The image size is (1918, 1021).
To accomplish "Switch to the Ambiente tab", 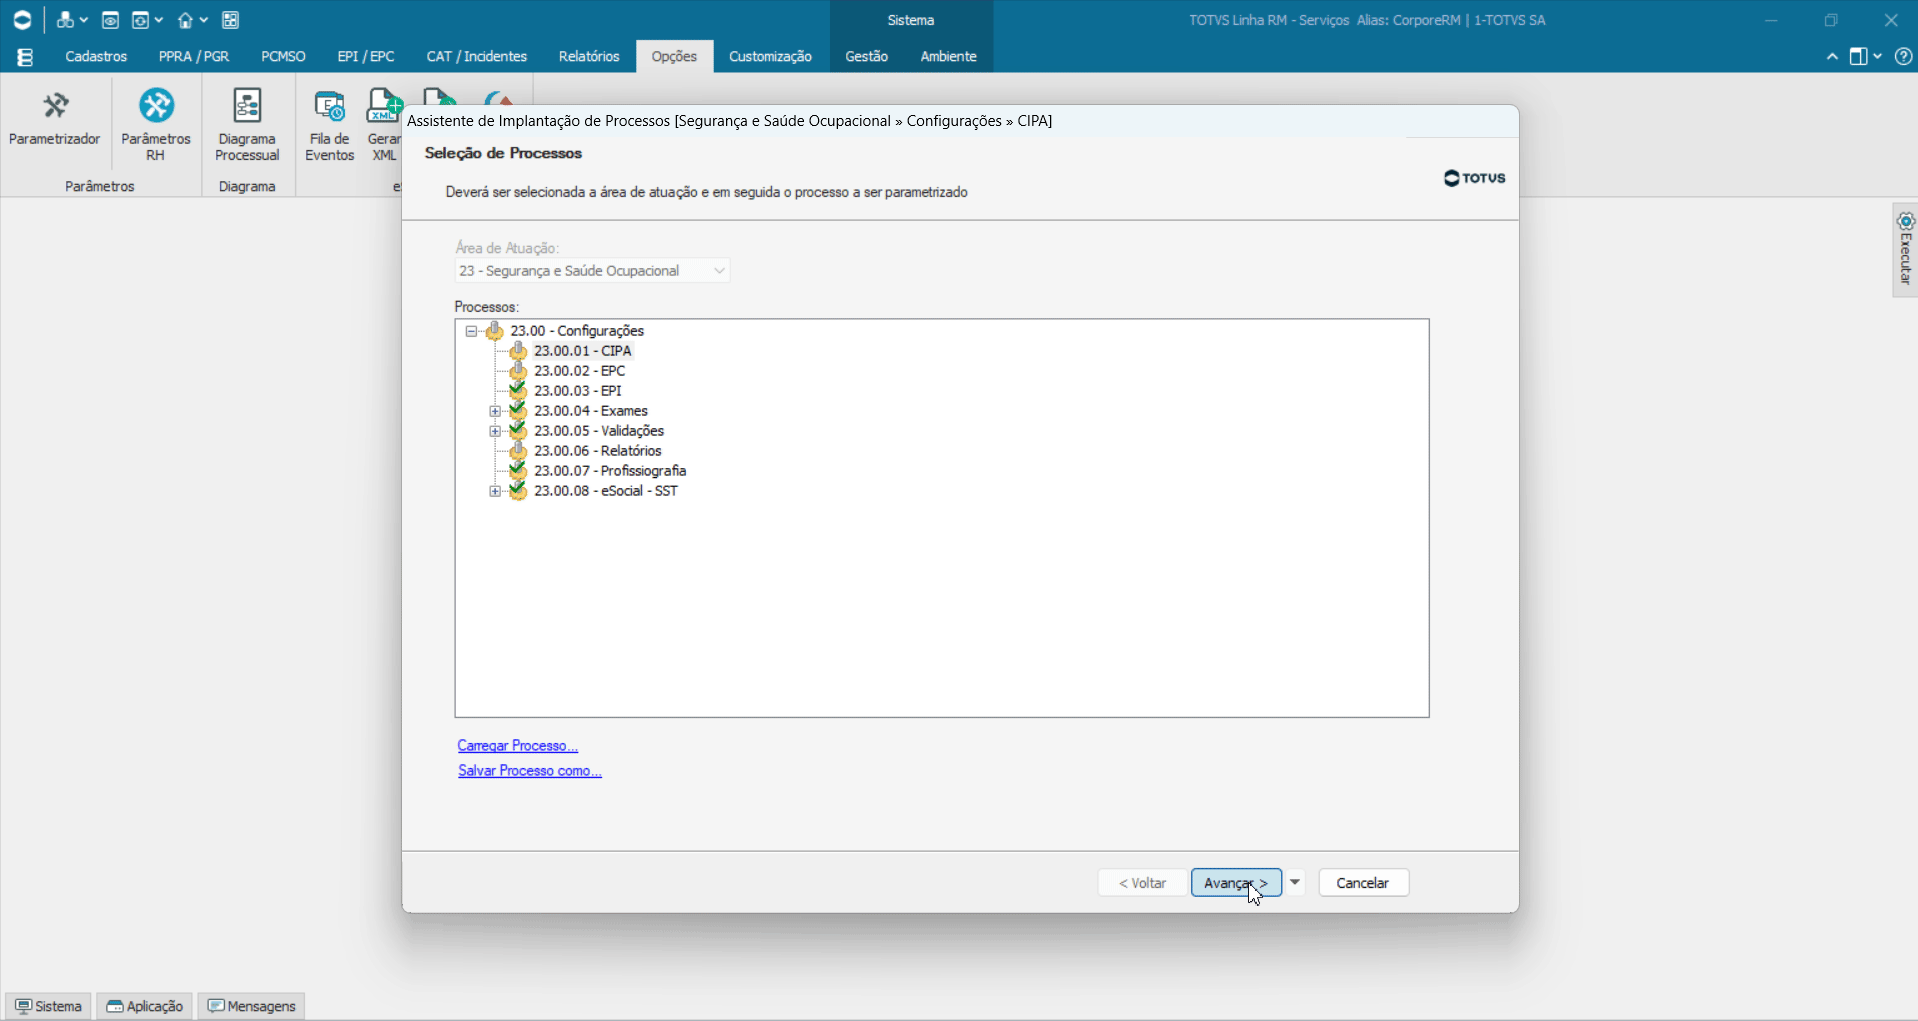I will (x=948, y=57).
